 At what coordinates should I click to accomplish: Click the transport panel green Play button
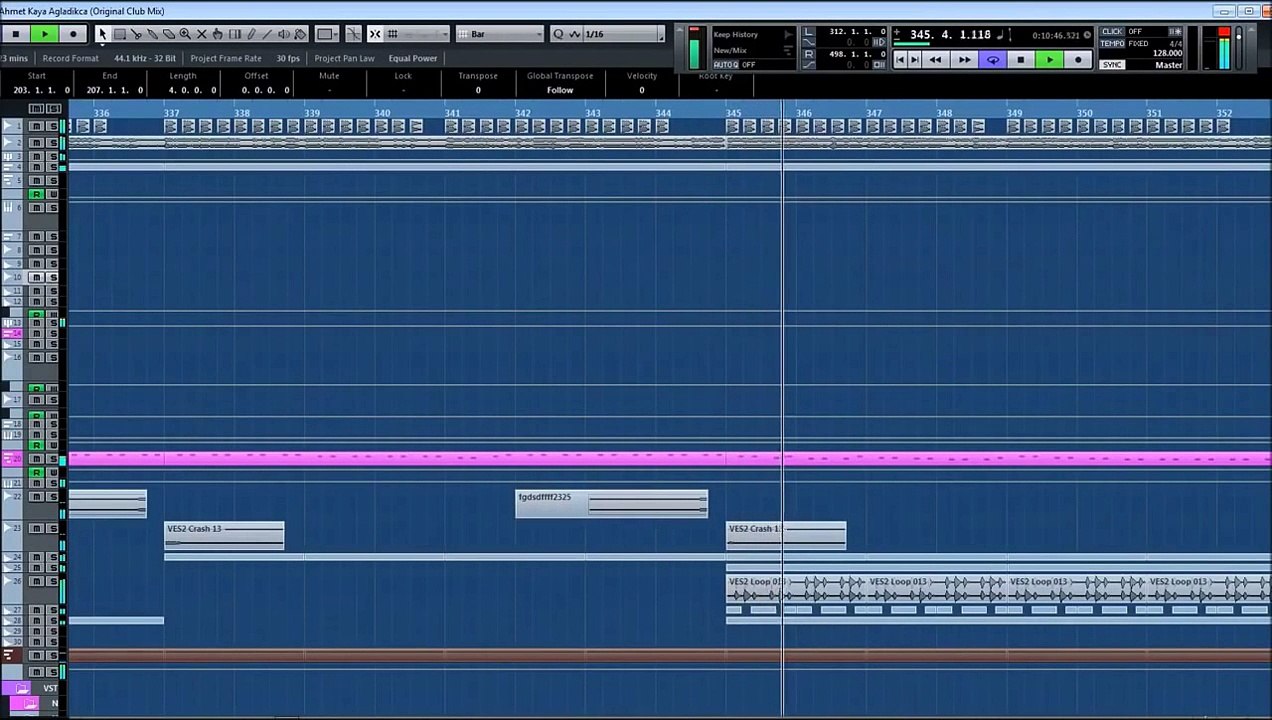[x=1049, y=60]
